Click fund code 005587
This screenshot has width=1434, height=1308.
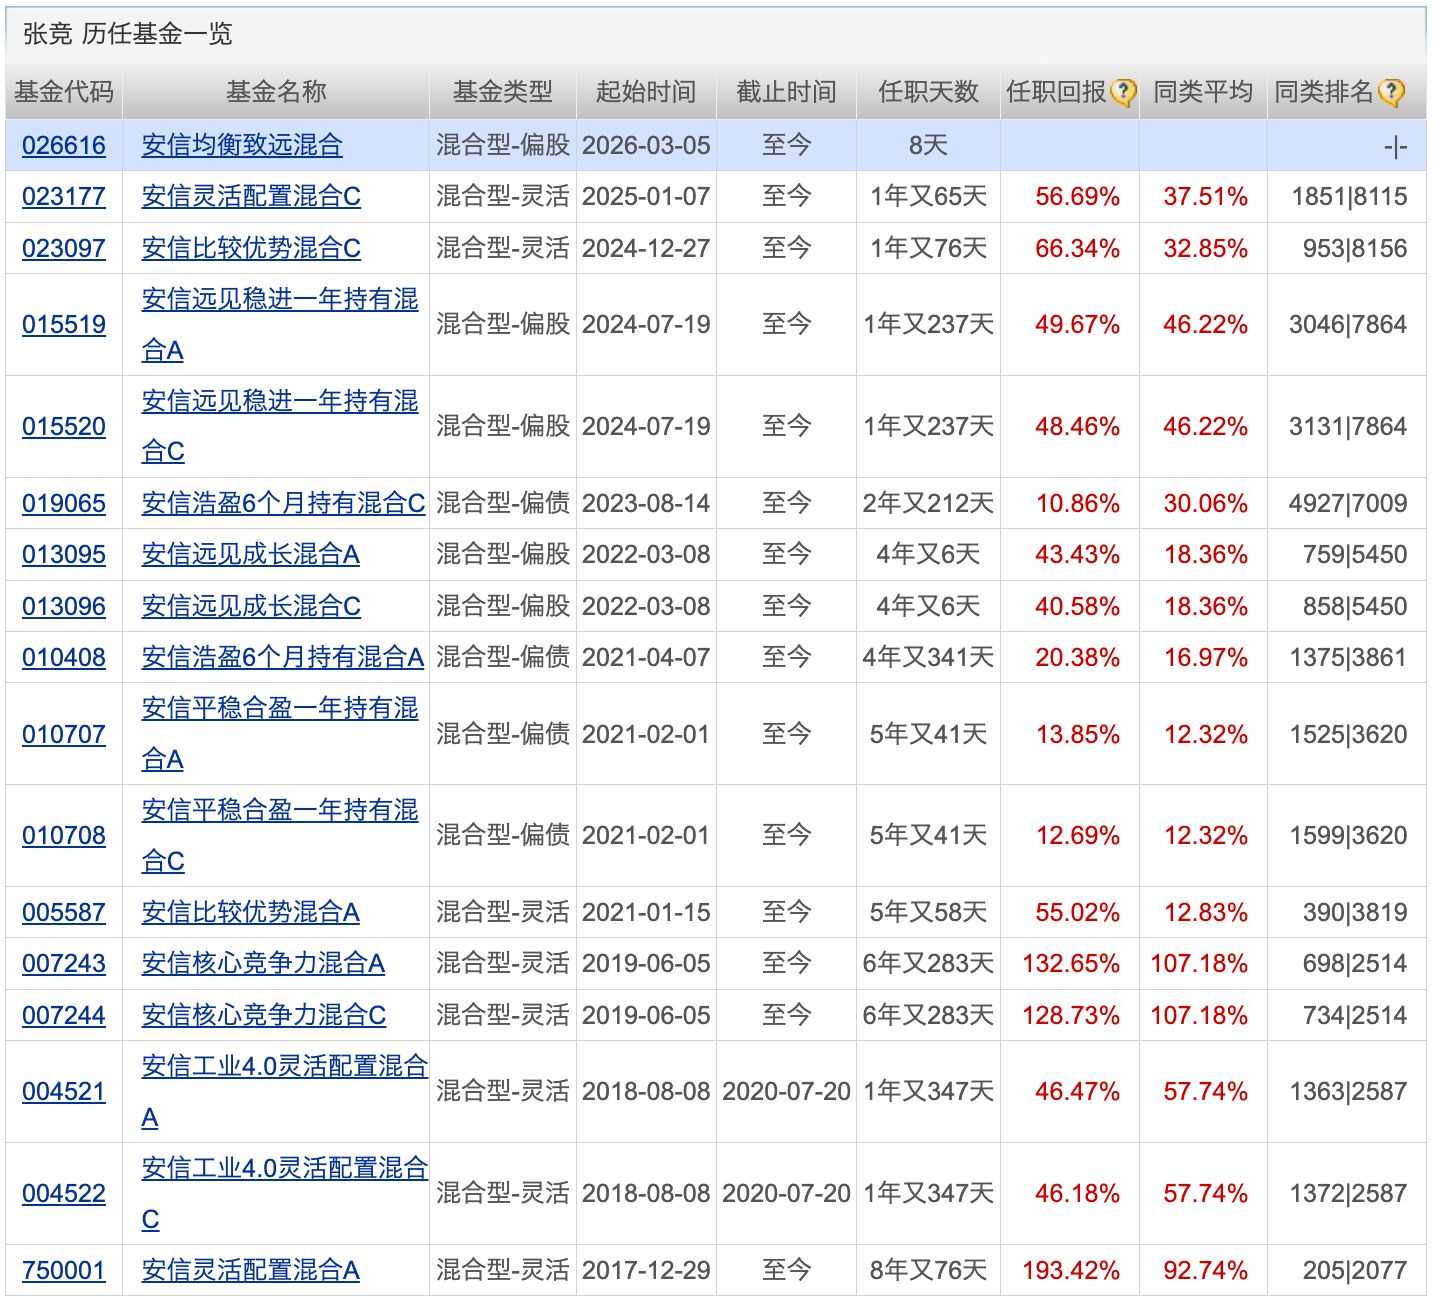(63, 913)
